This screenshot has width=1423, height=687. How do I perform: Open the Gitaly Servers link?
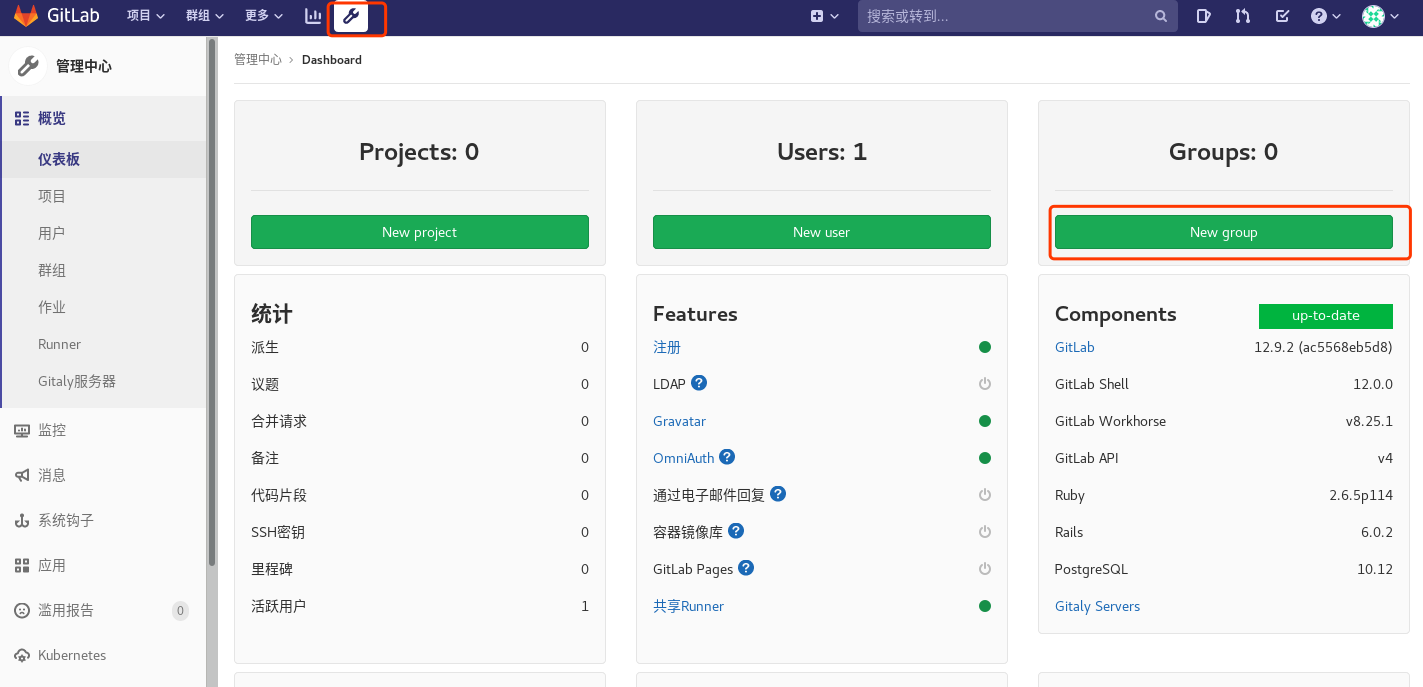[1097, 606]
